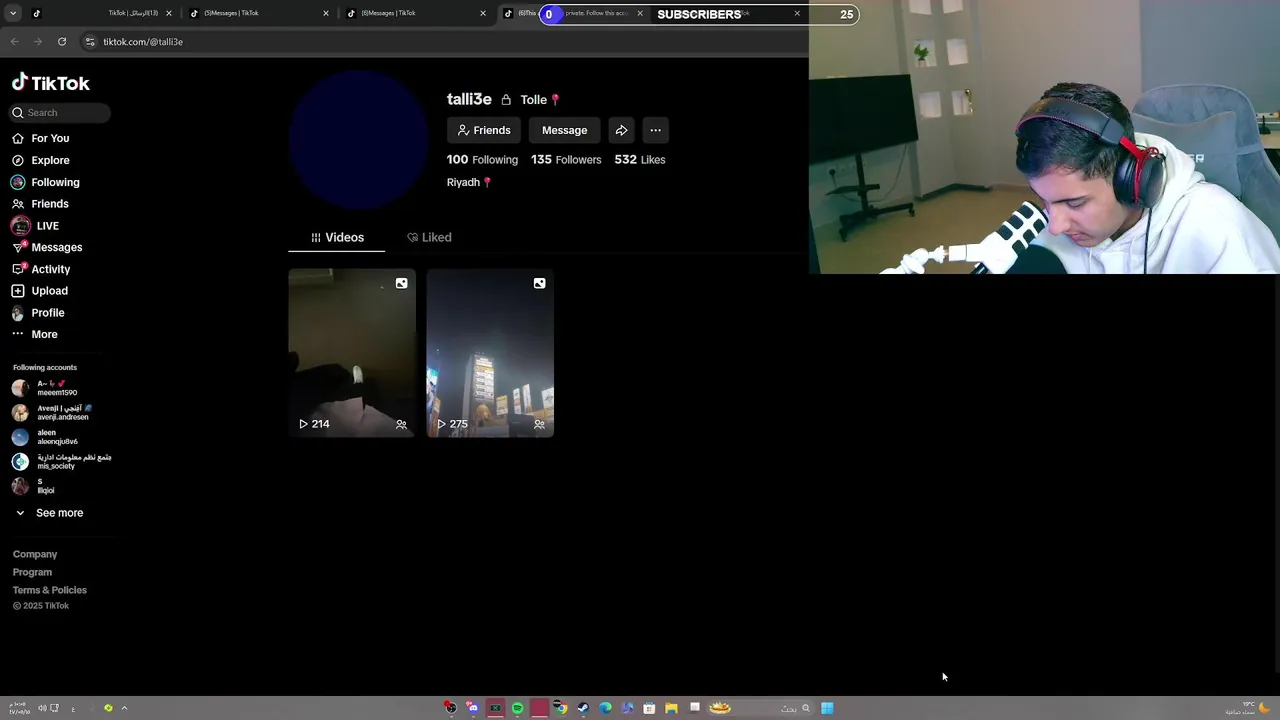Go to Following in the sidebar
This screenshot has height=720, width=1280.
[x=55, y=182]
